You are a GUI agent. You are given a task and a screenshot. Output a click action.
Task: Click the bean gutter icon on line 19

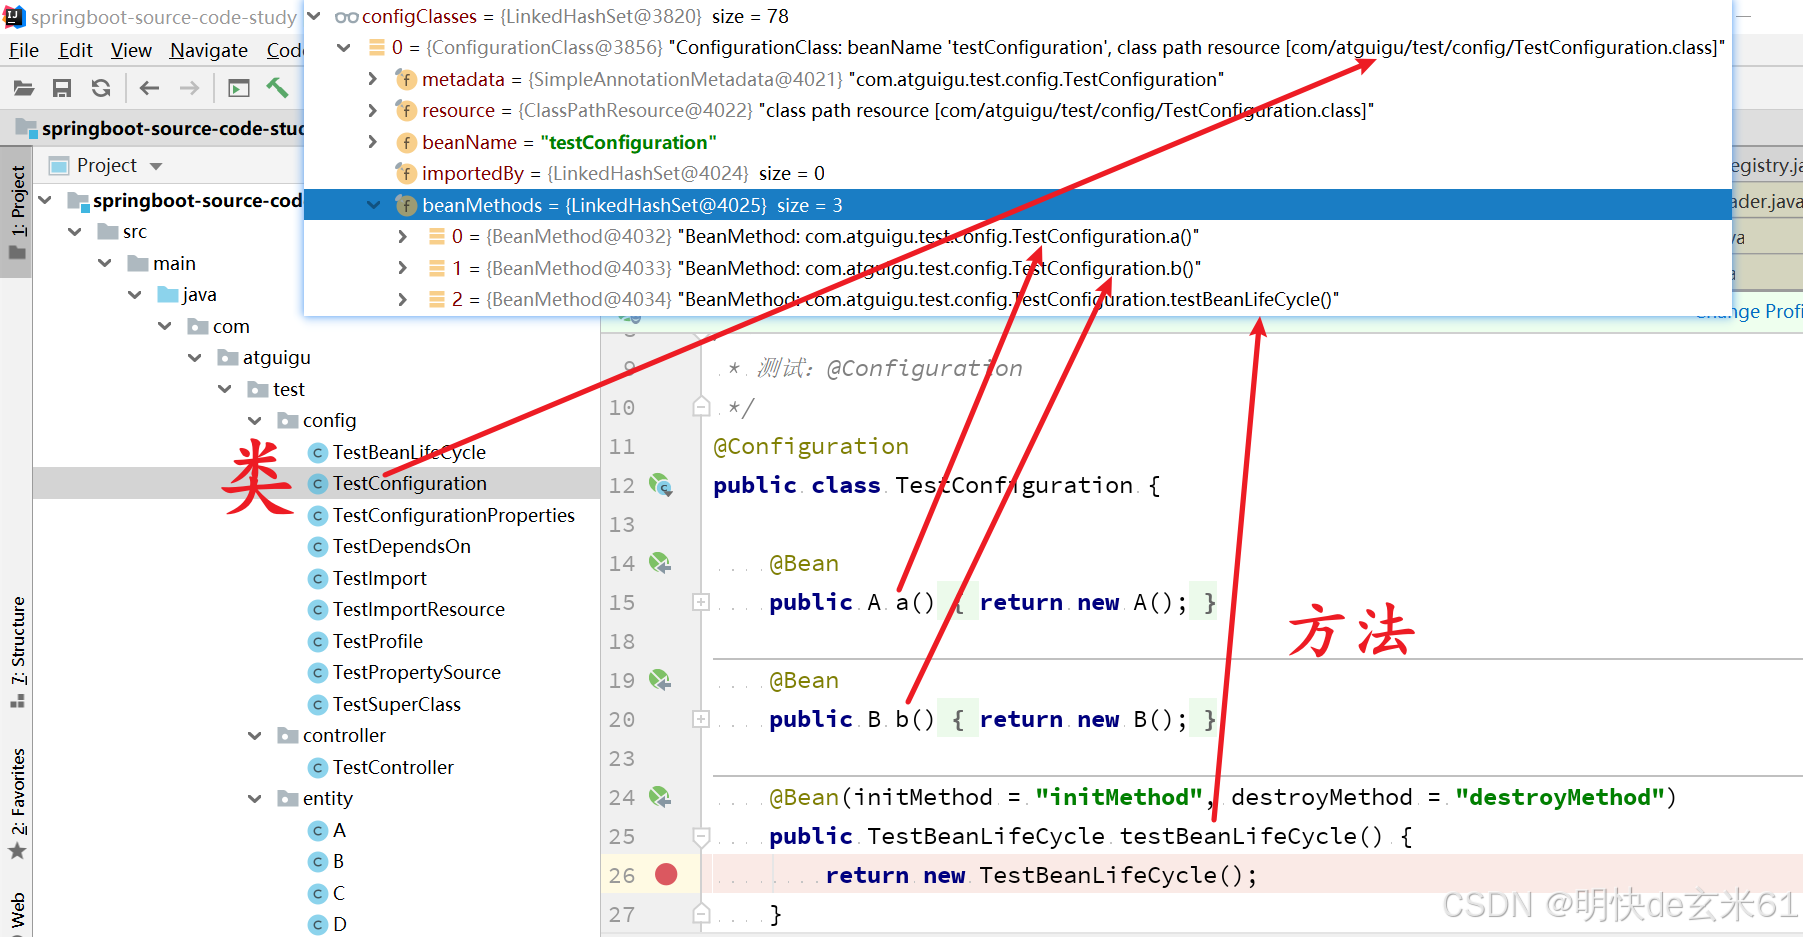click(660, 680)
